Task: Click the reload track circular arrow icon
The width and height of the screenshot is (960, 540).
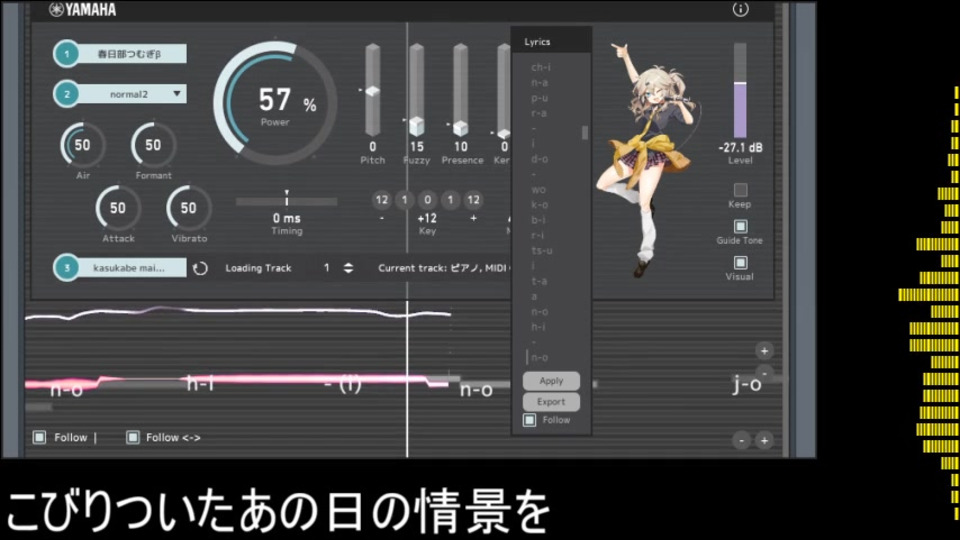Action: coord(200,268)
